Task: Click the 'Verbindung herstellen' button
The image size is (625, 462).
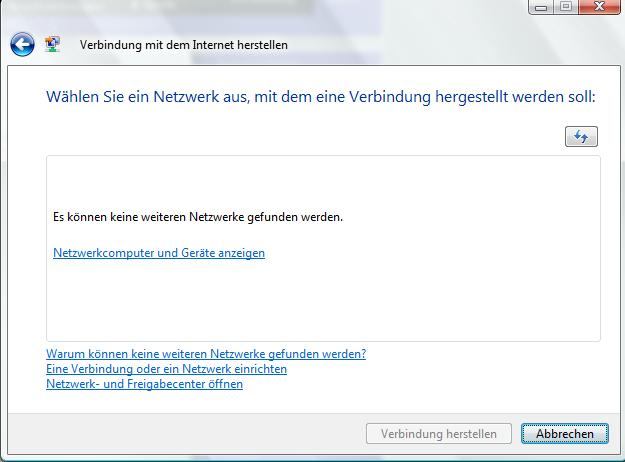Action: click(438, 434)
